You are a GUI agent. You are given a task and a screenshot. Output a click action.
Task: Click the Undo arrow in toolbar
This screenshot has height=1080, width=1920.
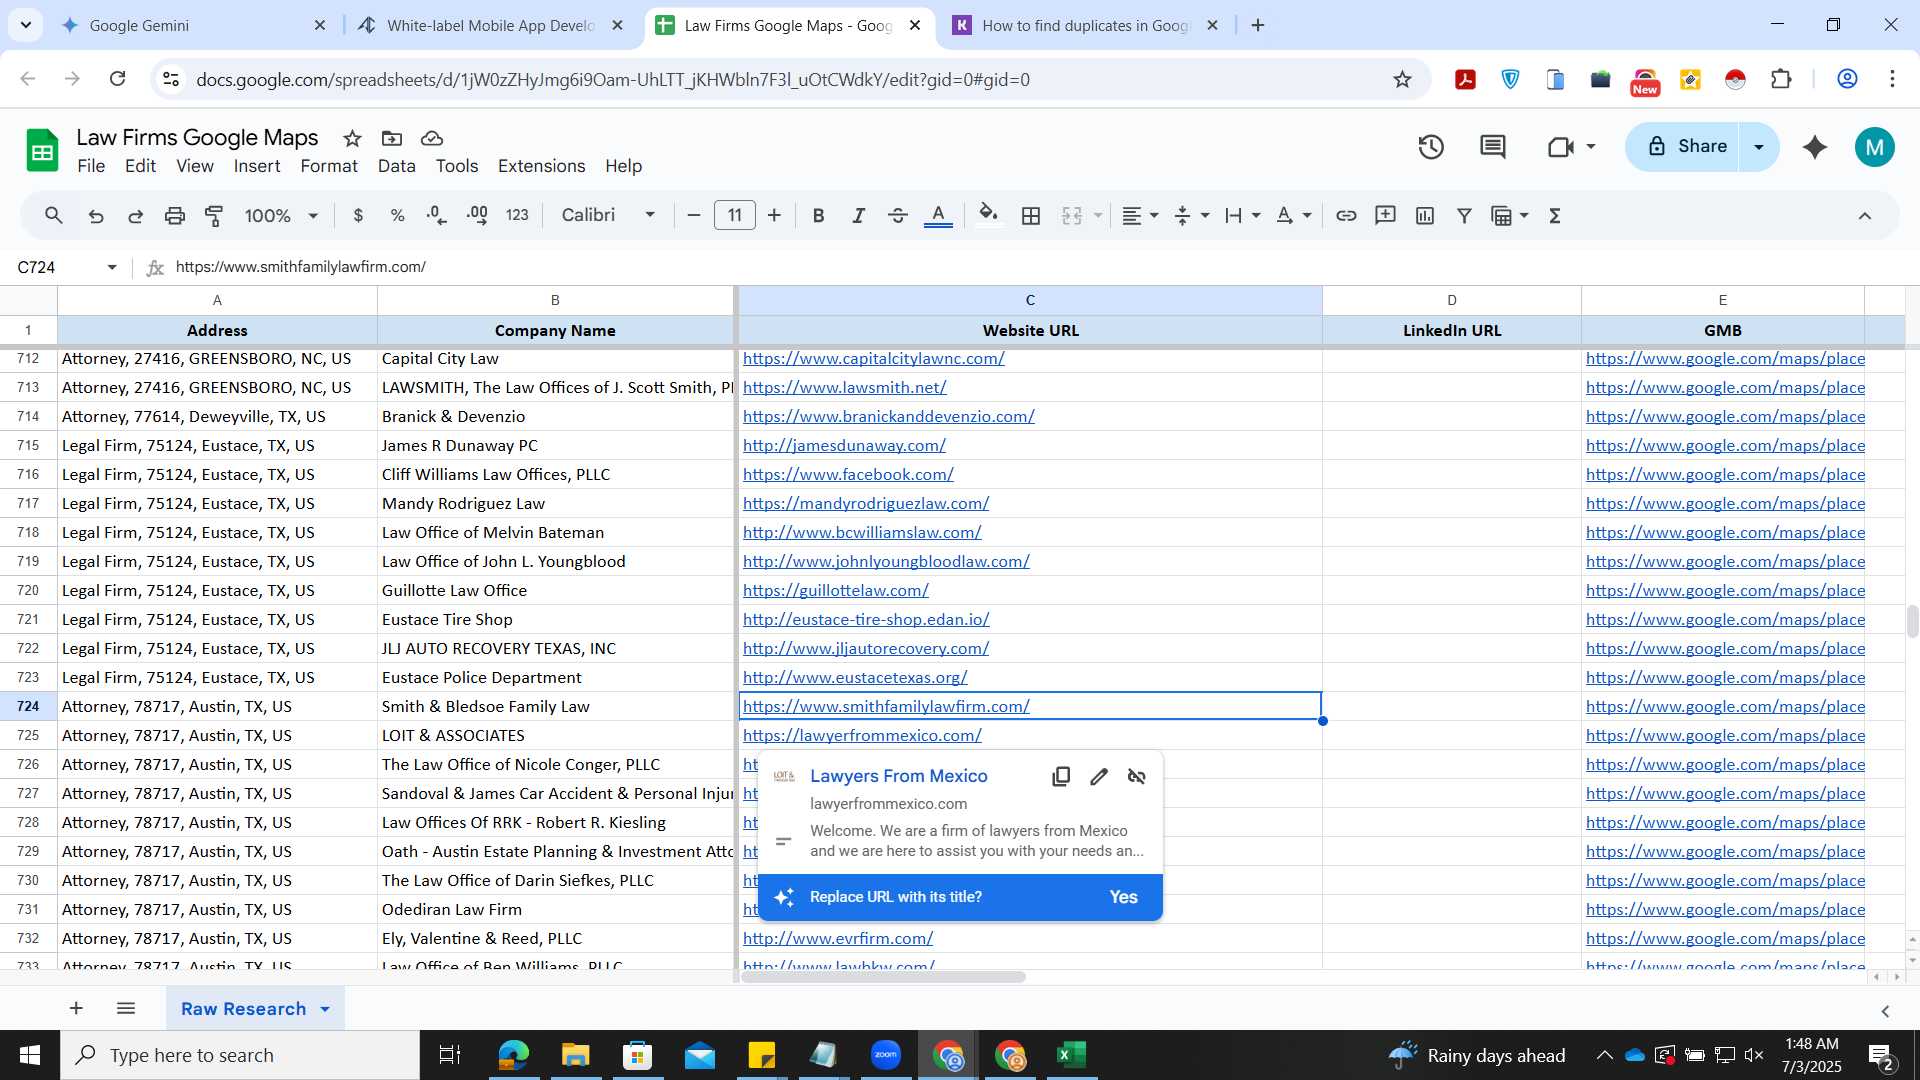(x=96, y=215)
